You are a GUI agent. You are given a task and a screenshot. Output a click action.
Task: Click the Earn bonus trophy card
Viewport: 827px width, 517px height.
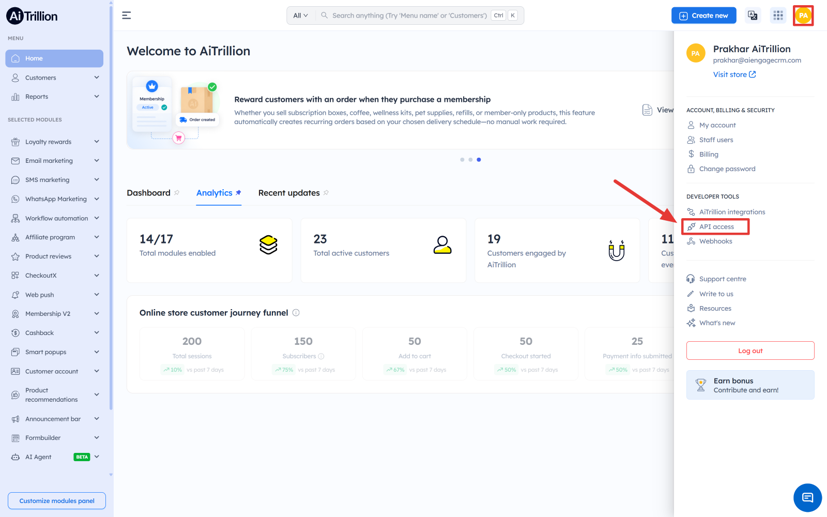pyautogui.click(x=750, y=385)
